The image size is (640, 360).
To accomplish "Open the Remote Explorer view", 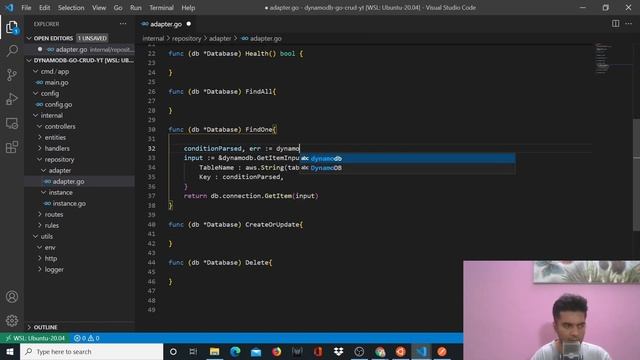I will pos(12,123).
